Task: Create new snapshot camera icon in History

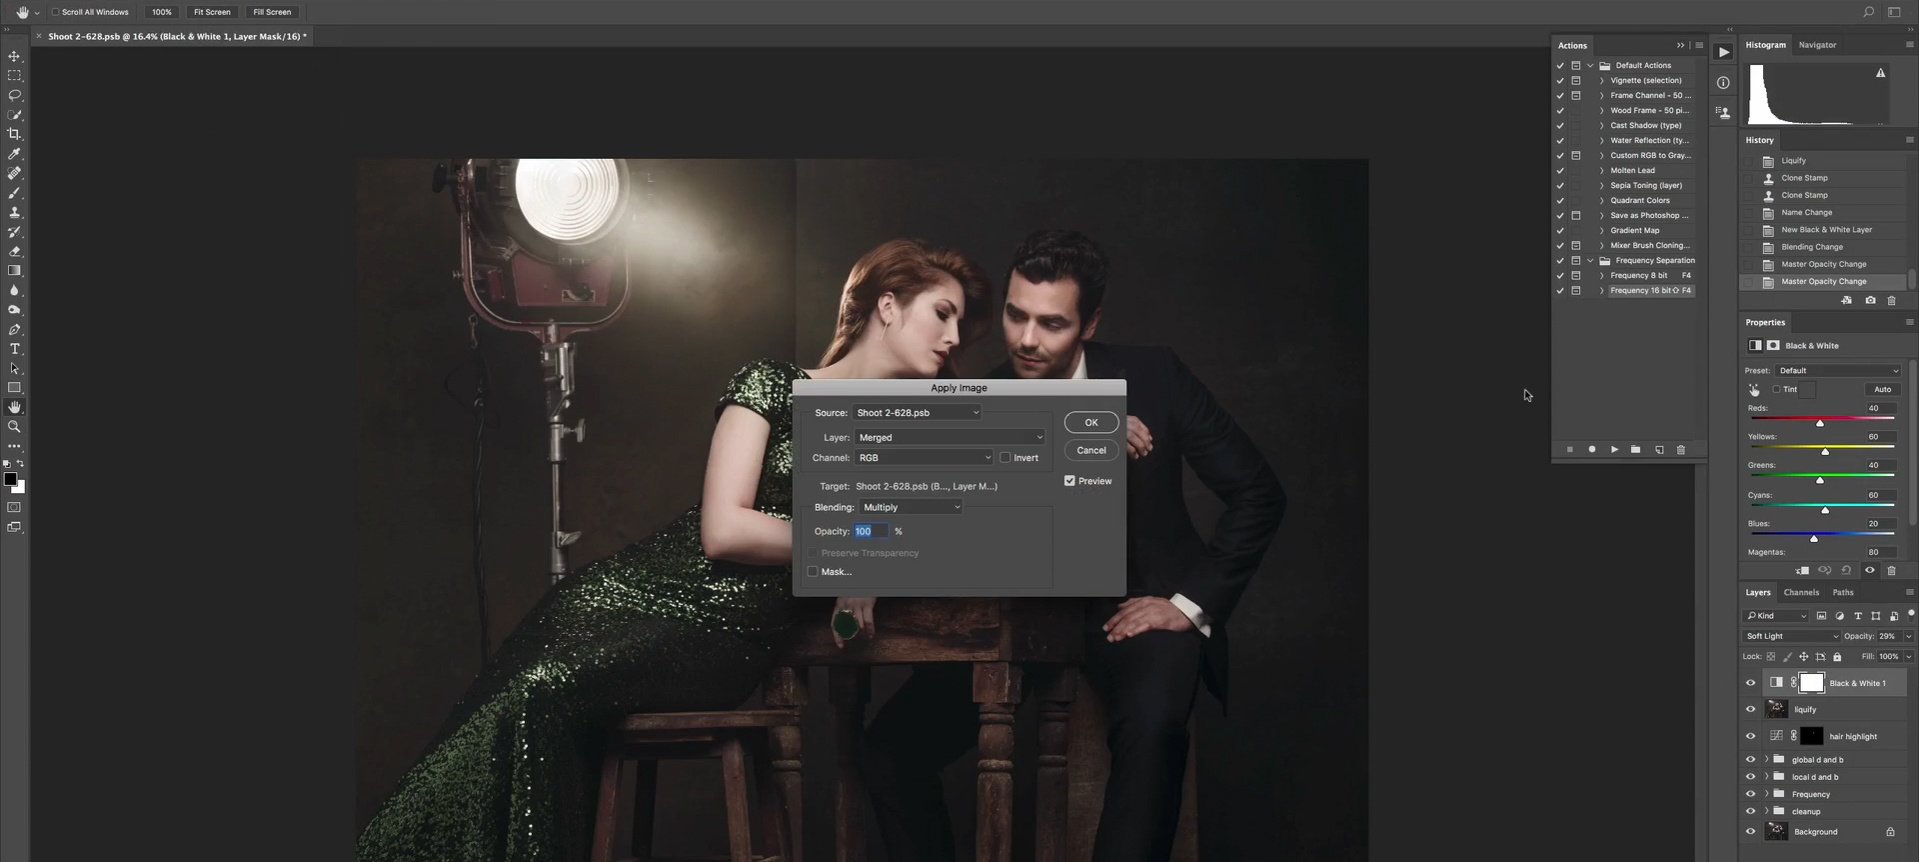Action: click(x=1870, y=300)
